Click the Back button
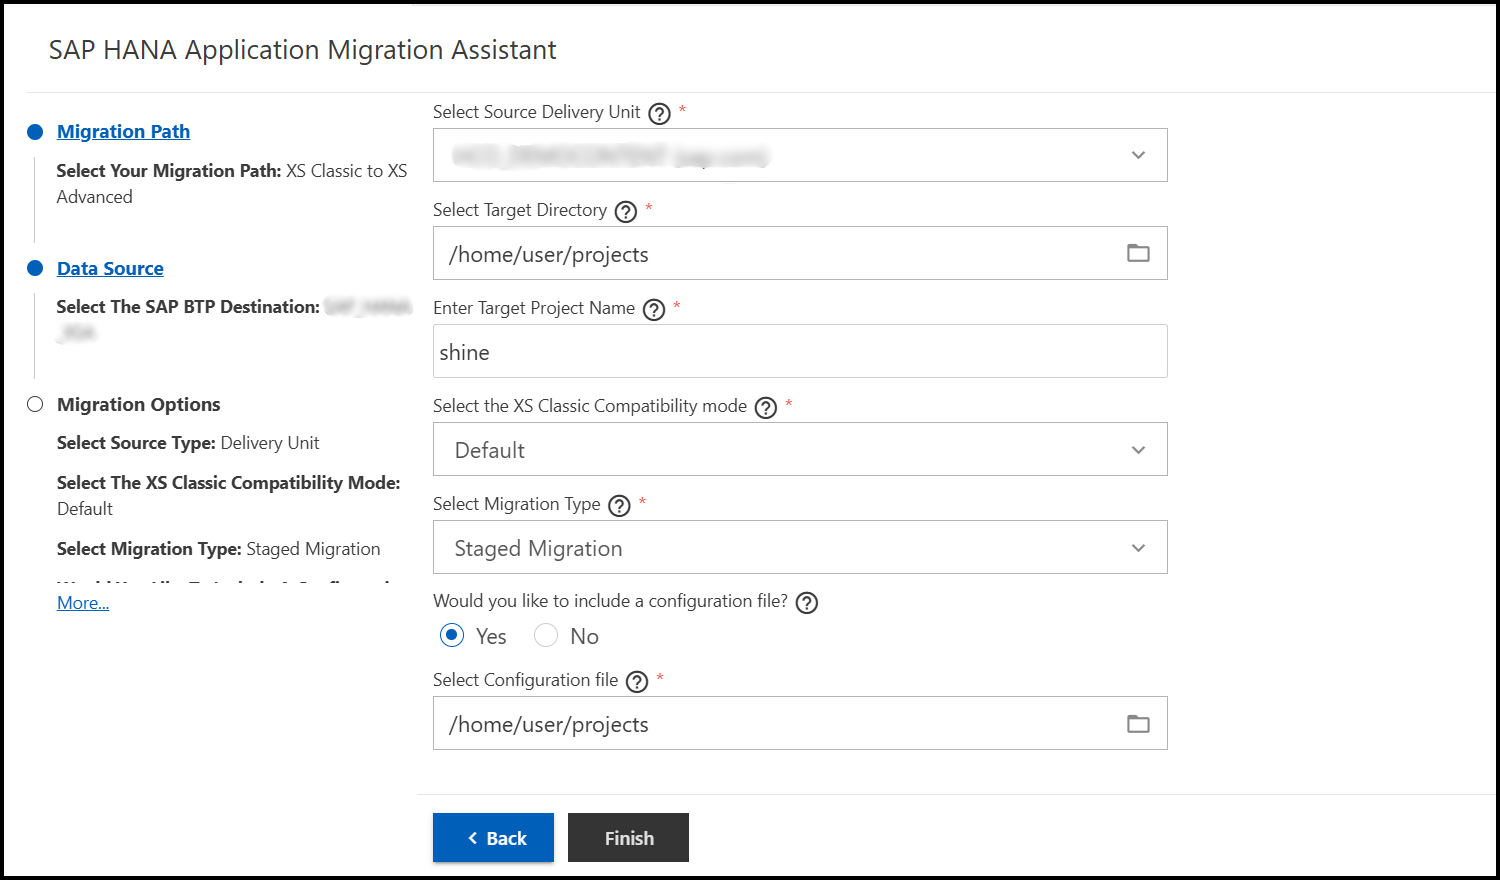The image size is (1500, 880). point(493,837)
